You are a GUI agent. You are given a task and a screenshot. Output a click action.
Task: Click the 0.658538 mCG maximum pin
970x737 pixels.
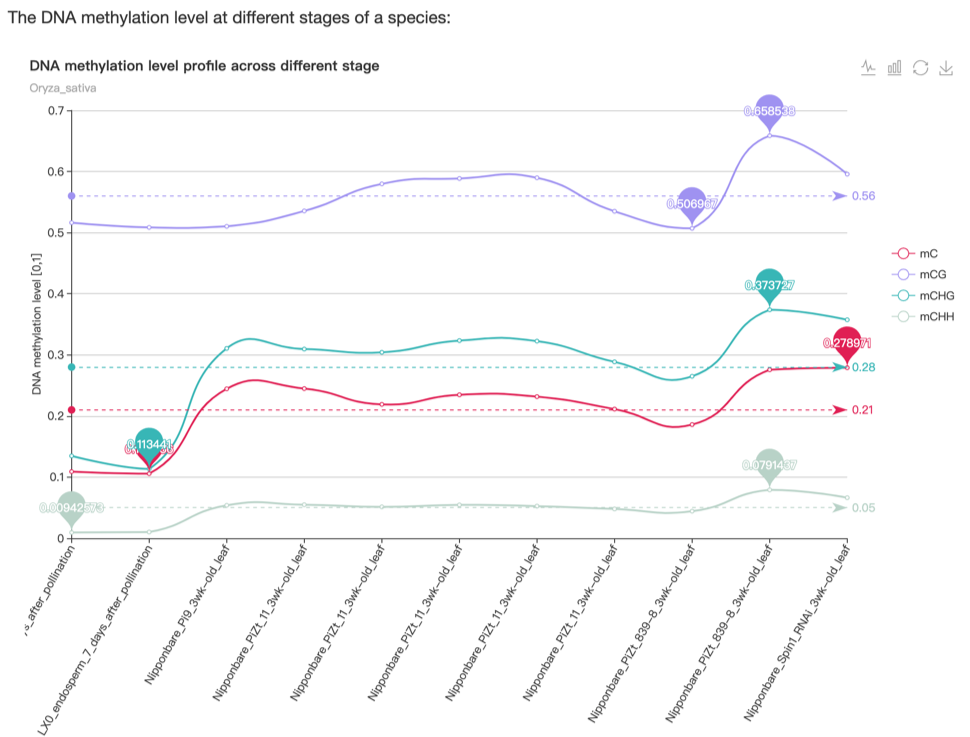pos(769,111)
